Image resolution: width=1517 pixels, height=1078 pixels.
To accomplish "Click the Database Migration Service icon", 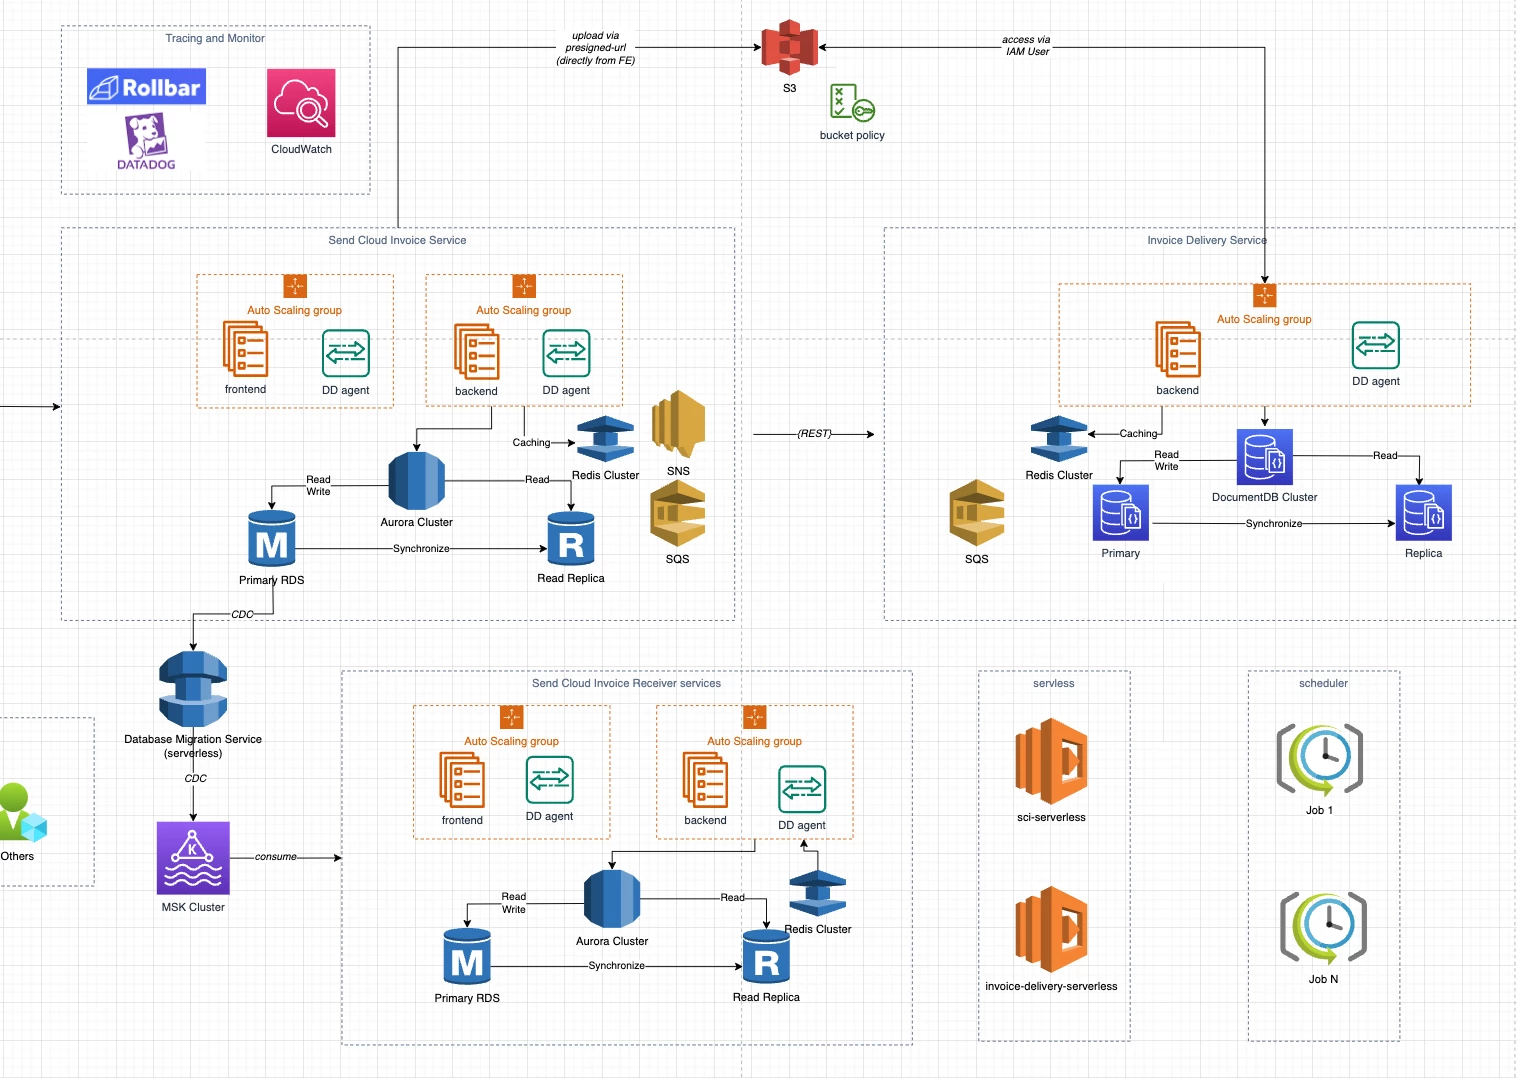I will point(193,689).
